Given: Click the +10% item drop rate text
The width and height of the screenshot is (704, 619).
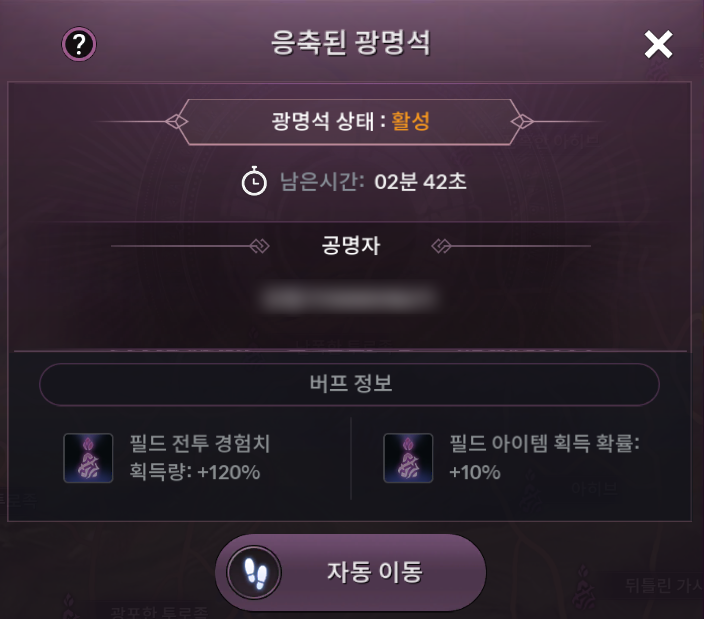Looking at the screenshot, I should (475, 472).
